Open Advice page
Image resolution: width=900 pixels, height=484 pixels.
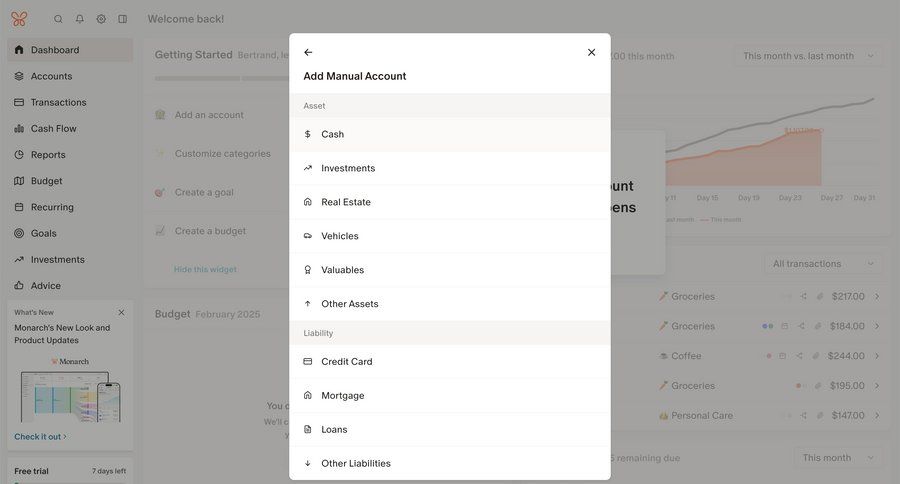pyautogui.click(x=70, y=286)
